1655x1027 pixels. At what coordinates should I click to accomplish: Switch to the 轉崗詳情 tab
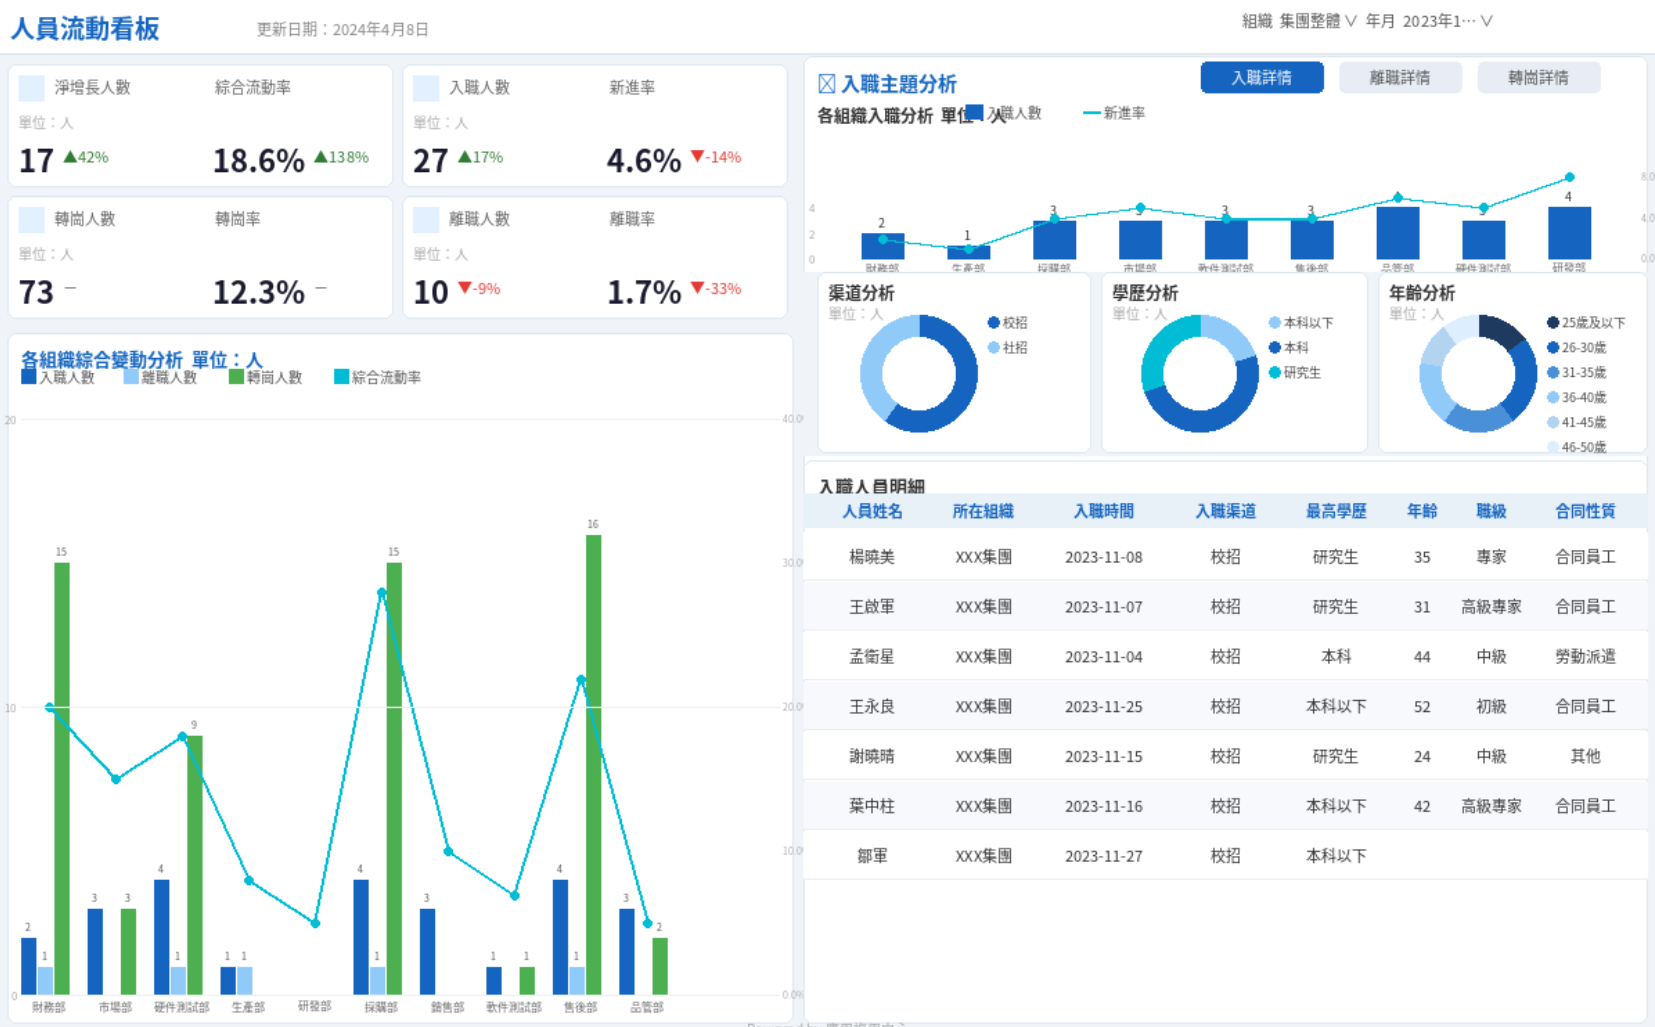1538,78
